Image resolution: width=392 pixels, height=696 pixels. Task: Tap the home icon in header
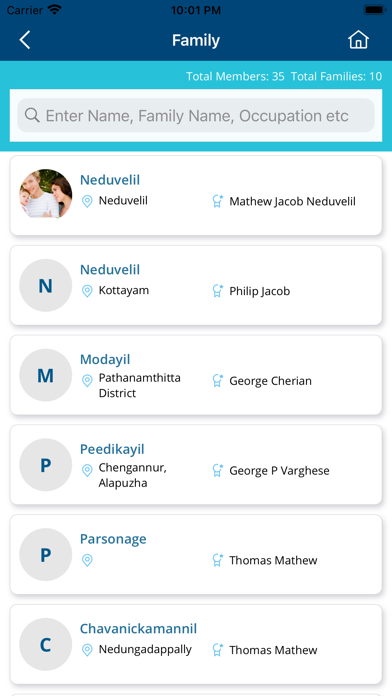358,40
